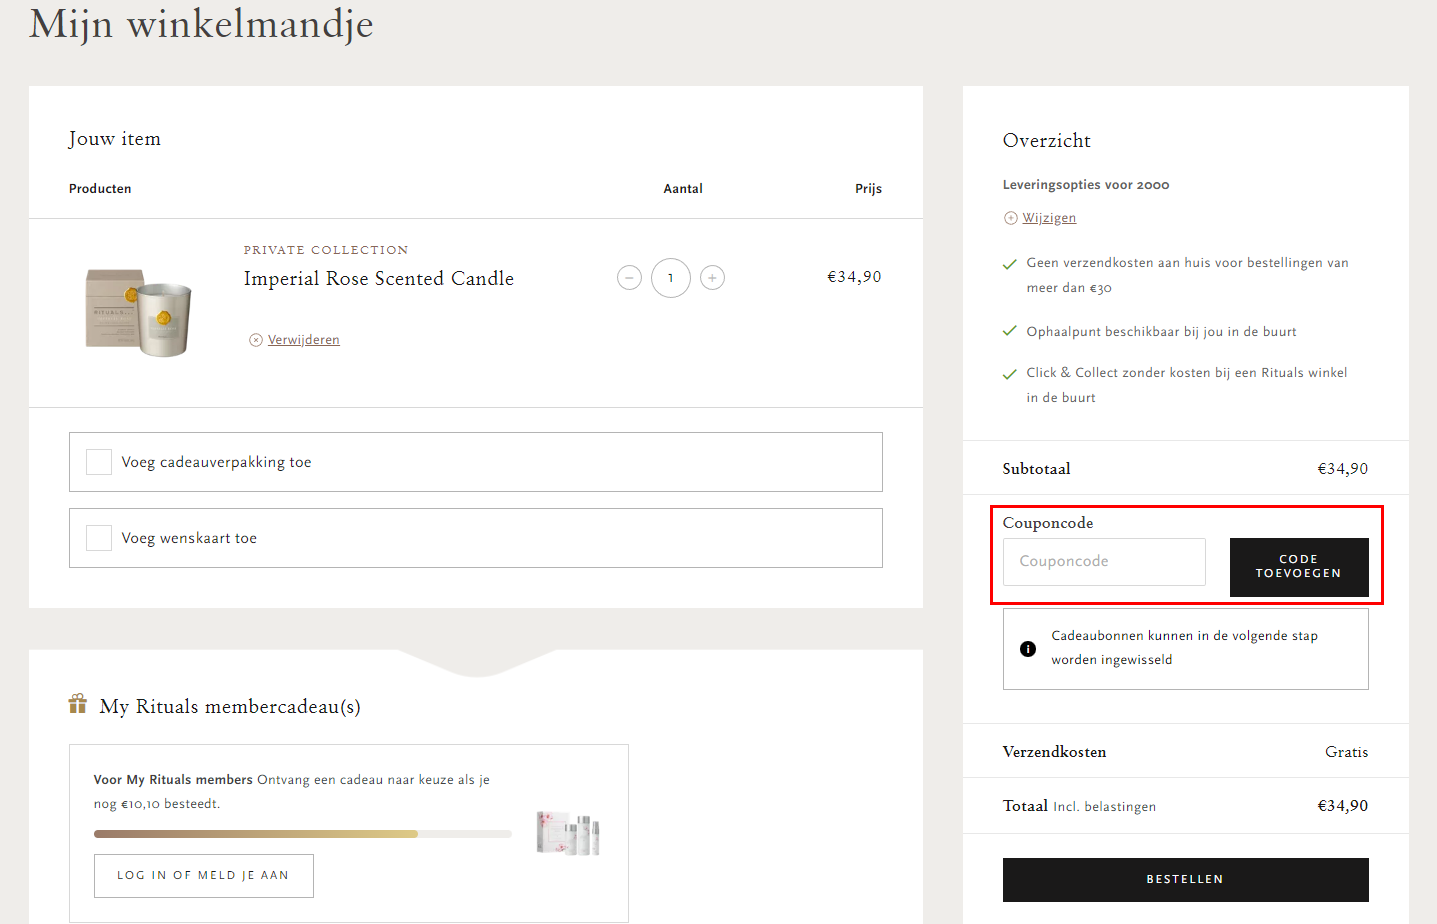Click the Verwijderen remove link
This screenshot has width=1437, height=924.
[x=304, y=340]
